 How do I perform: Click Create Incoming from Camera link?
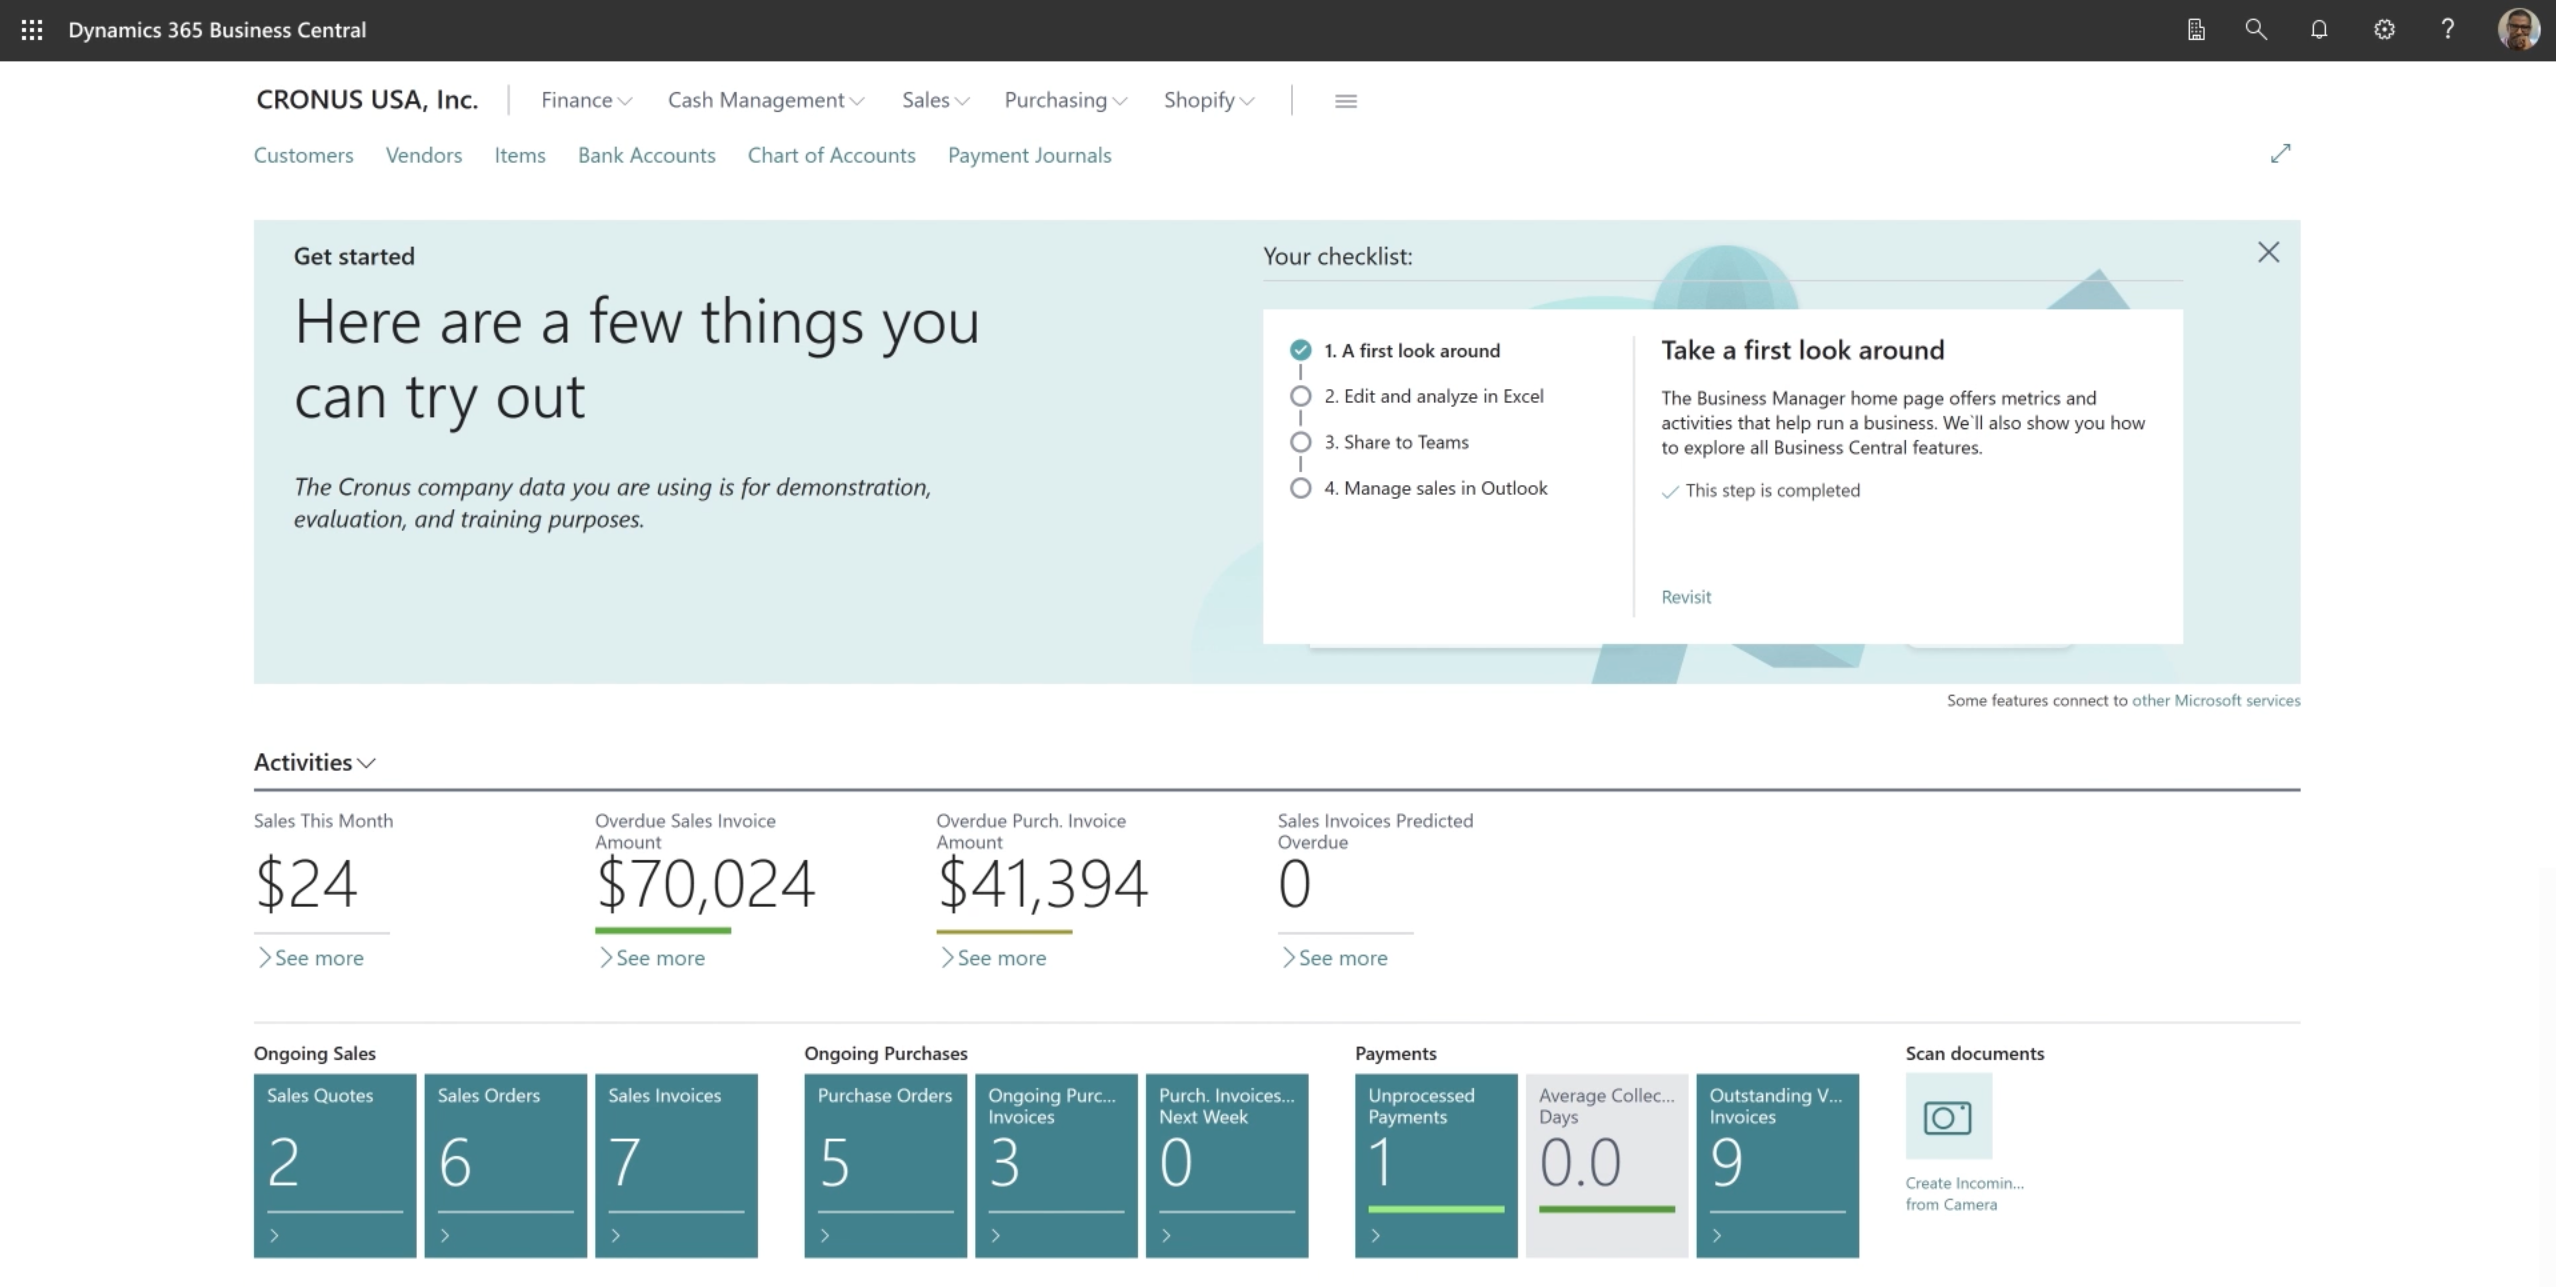click(1964, 1193)
